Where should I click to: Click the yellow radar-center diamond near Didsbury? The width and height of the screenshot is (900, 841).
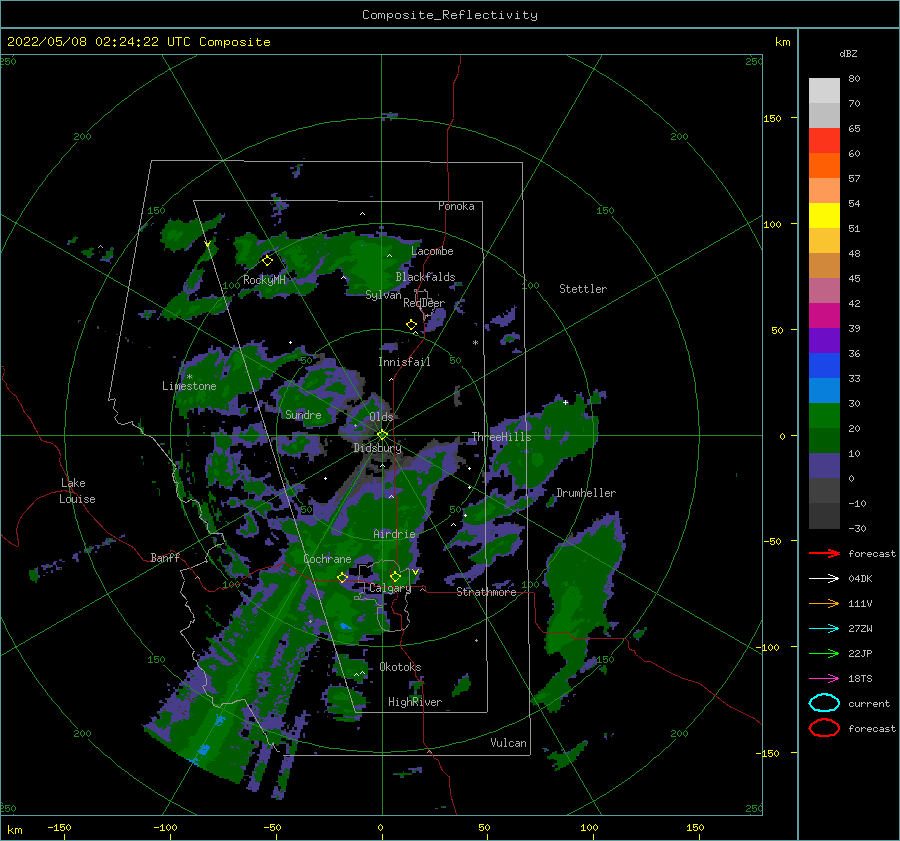click(382, 435)
